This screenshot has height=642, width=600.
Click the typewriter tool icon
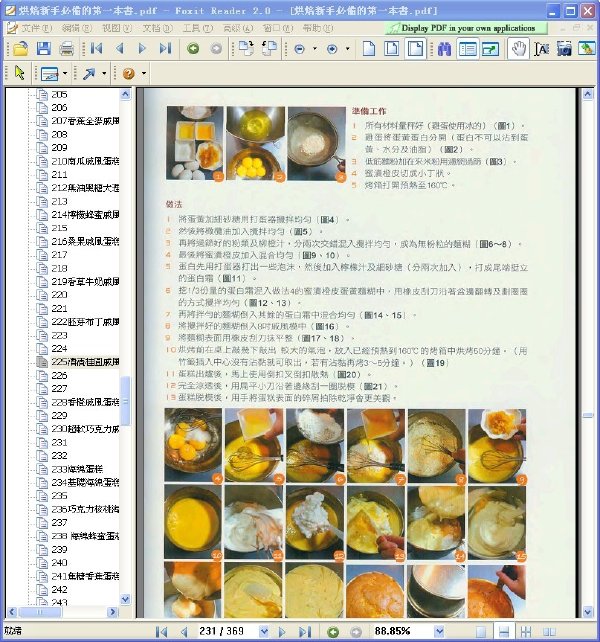point(50,74)
